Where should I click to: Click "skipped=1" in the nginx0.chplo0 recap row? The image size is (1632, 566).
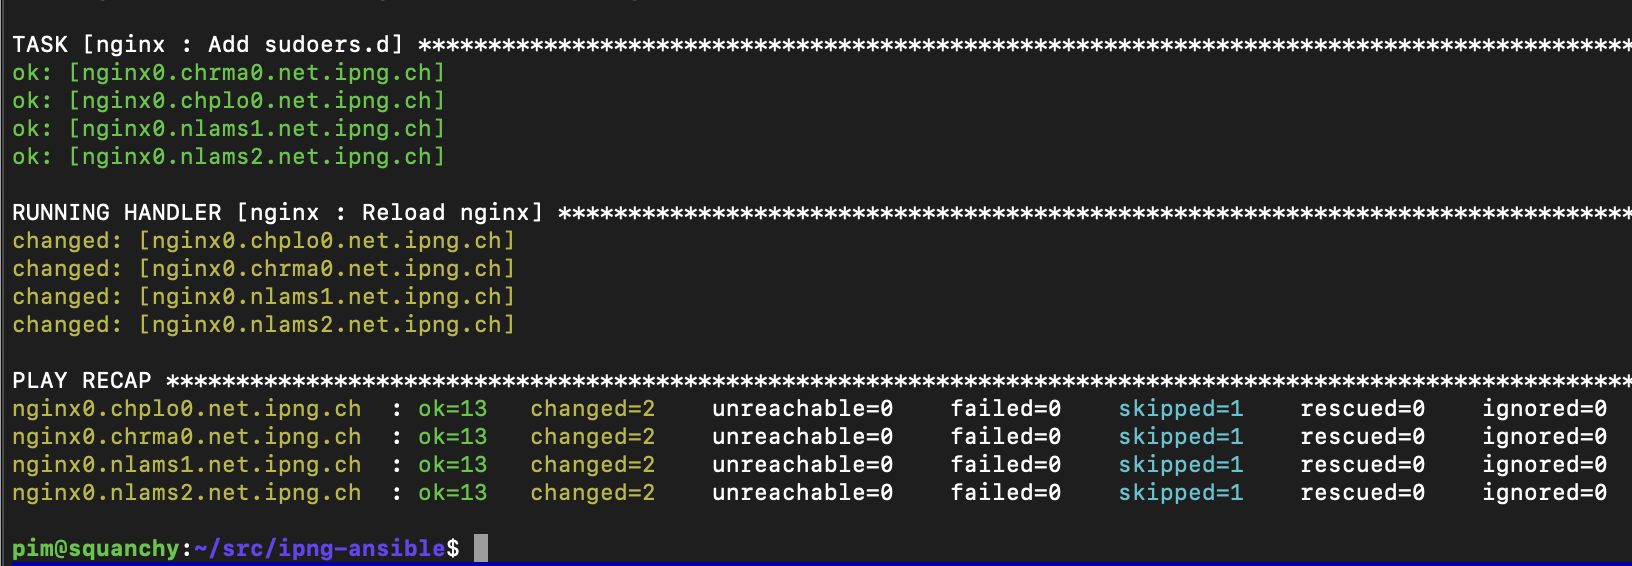click(x=1180, y=409)
